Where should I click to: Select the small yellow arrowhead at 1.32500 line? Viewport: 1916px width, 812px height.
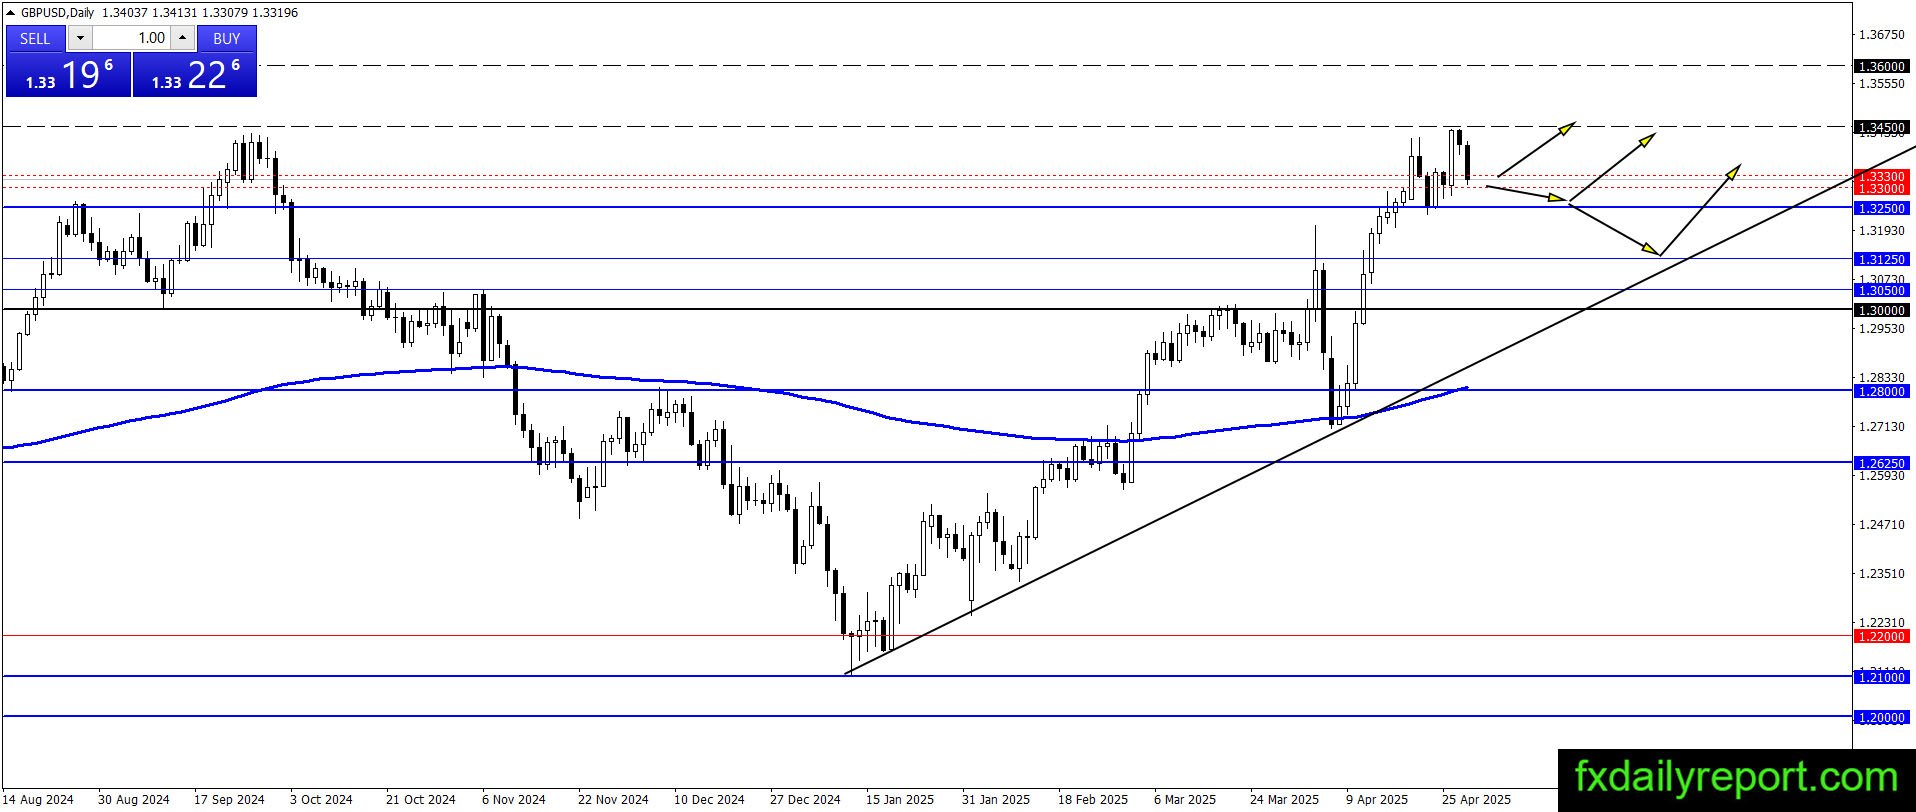pyautogui.click(x=1557, y=198)
